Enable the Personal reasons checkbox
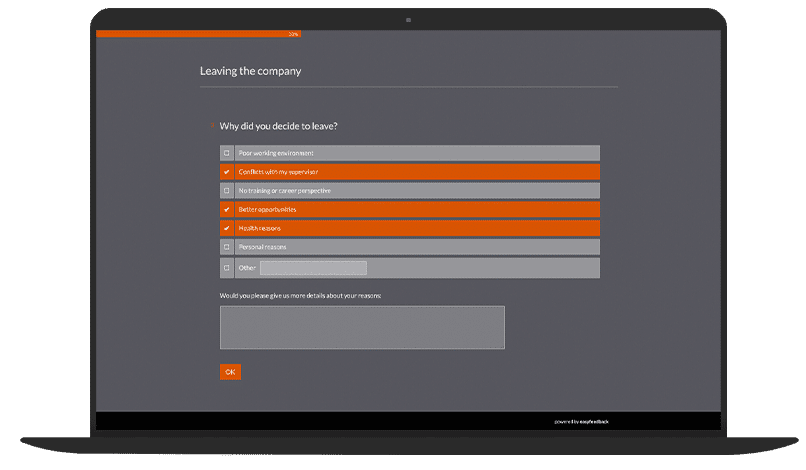Viewport: 806px width, 470px height. point(227,247)
